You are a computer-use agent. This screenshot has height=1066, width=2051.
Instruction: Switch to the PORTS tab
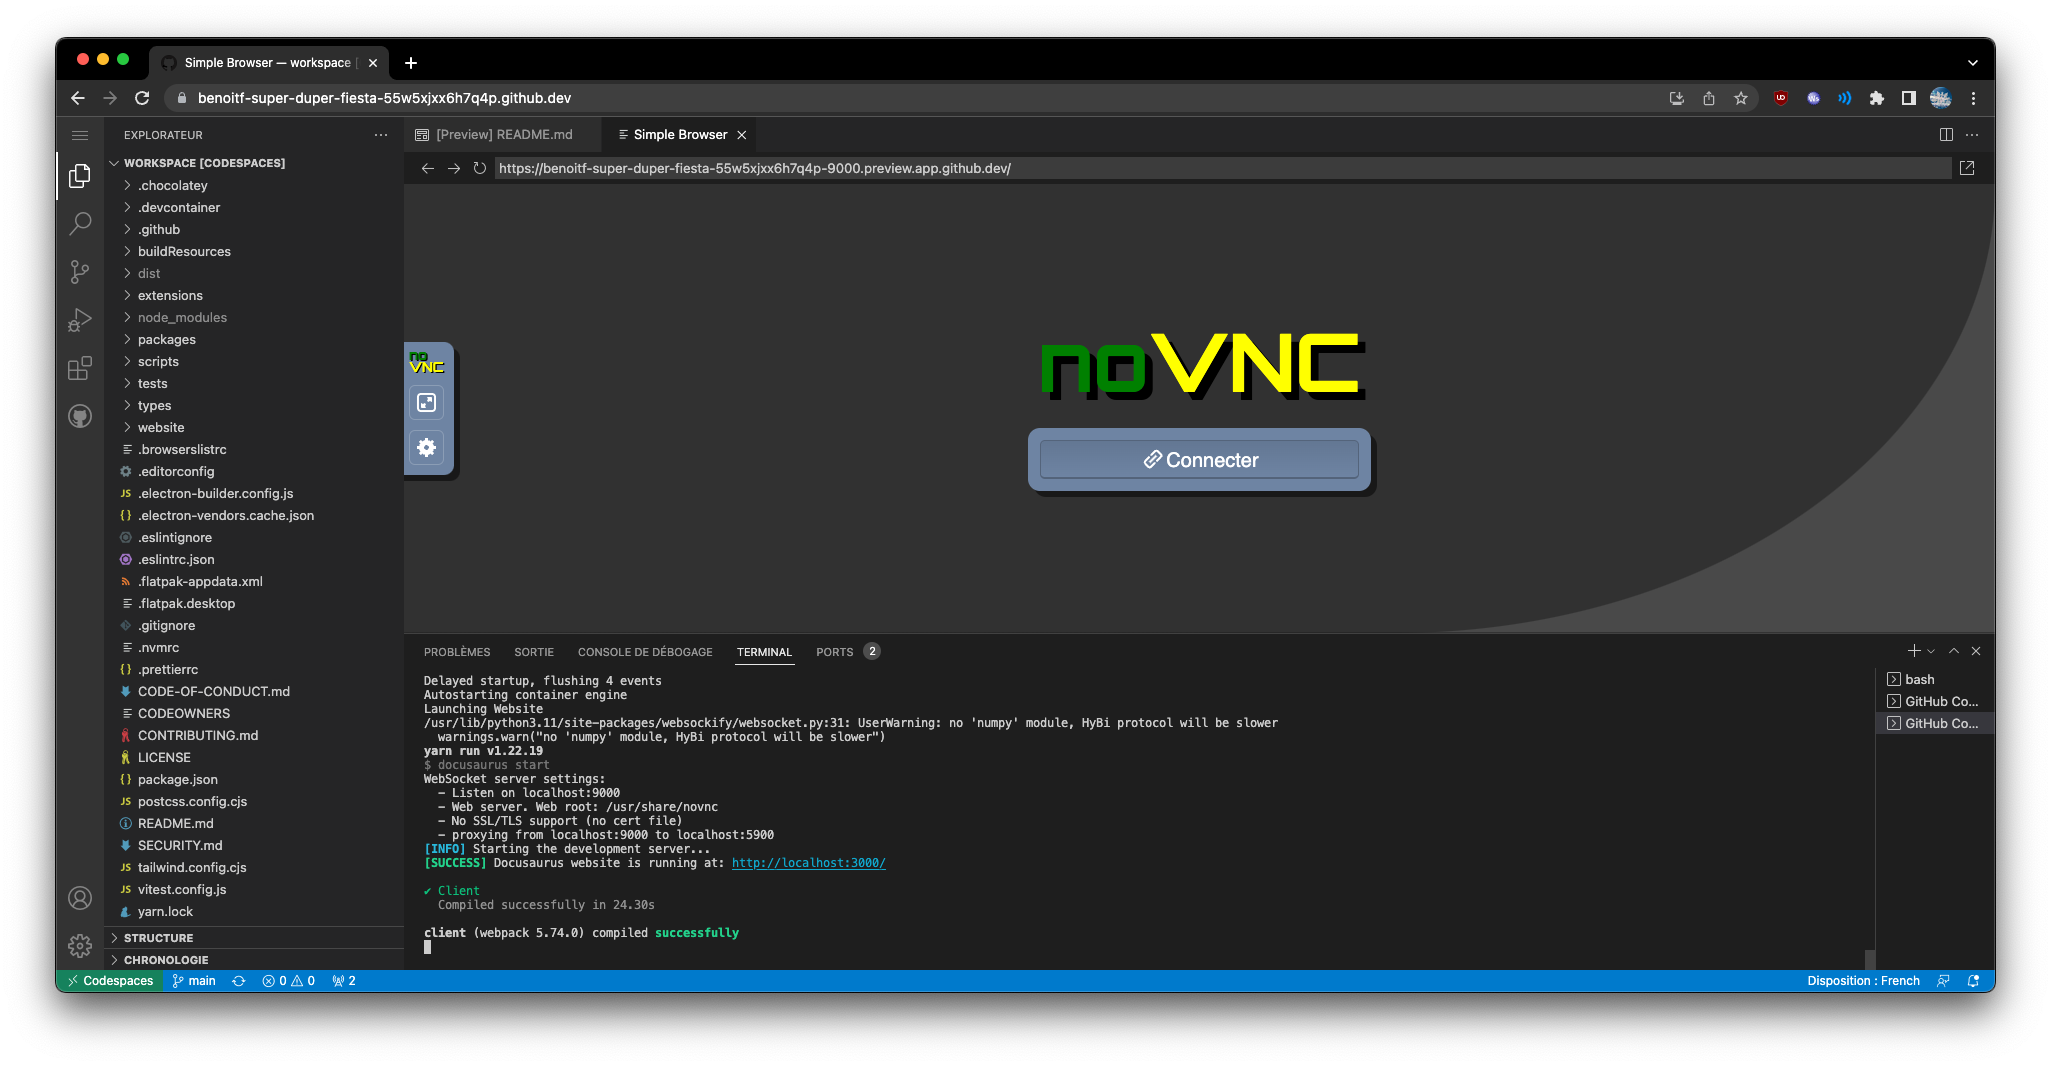(834, 651)
